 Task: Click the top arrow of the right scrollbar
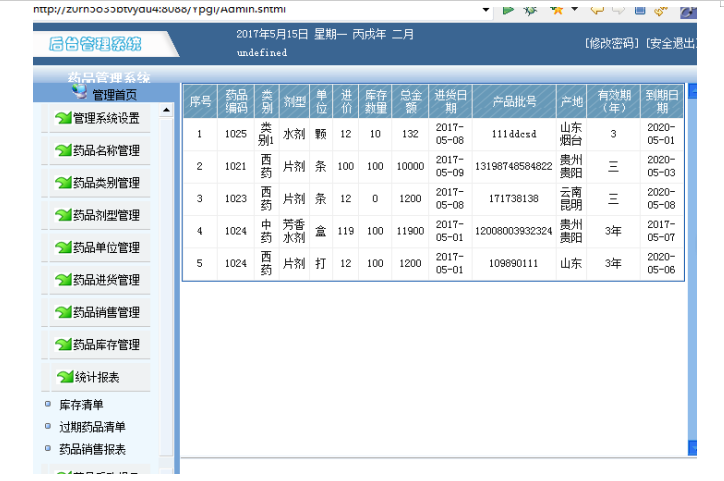point(692,91)
